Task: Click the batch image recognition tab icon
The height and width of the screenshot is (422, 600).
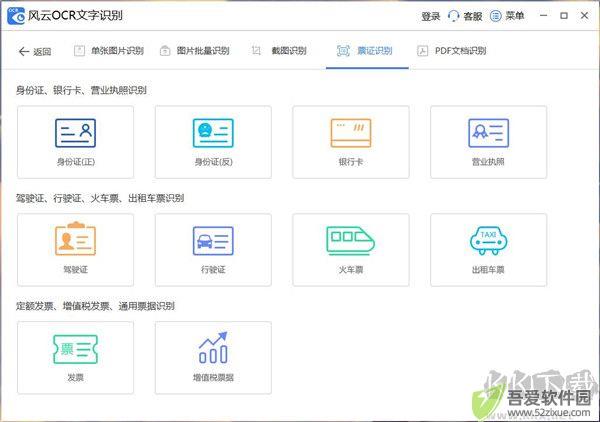Action: click(165, 51)
